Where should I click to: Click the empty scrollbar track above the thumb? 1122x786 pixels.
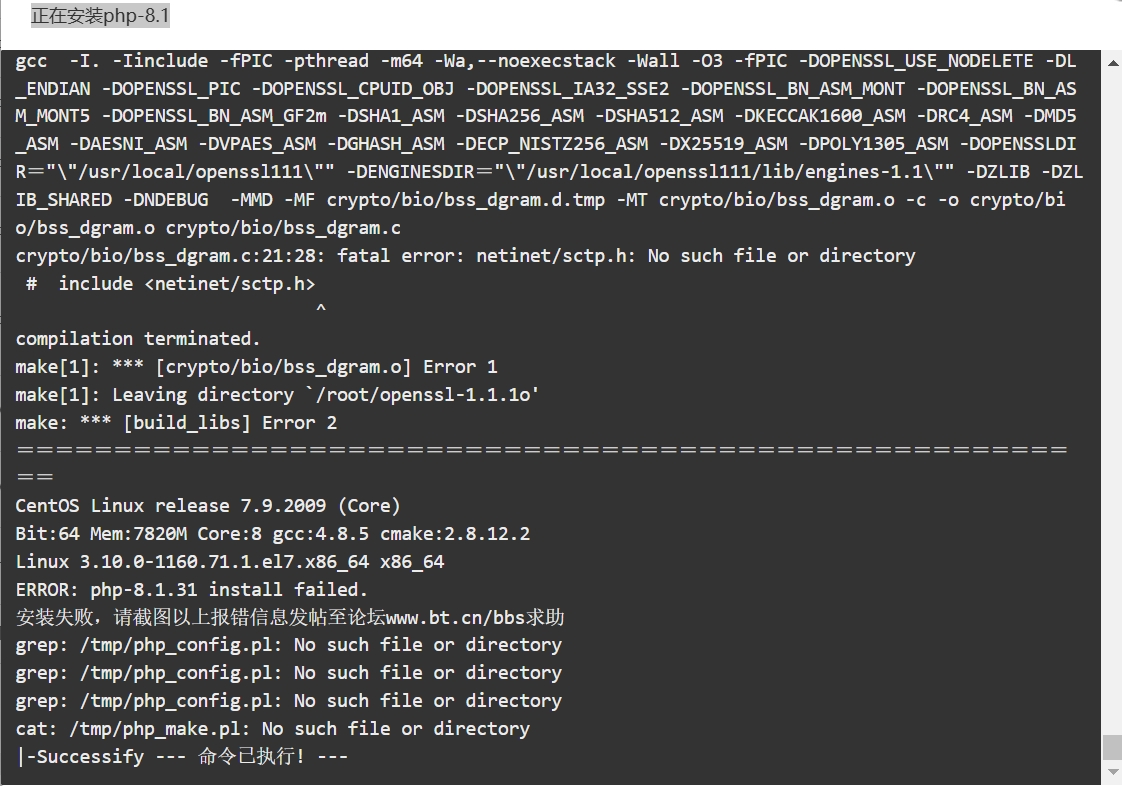[x=1113, y=401]
